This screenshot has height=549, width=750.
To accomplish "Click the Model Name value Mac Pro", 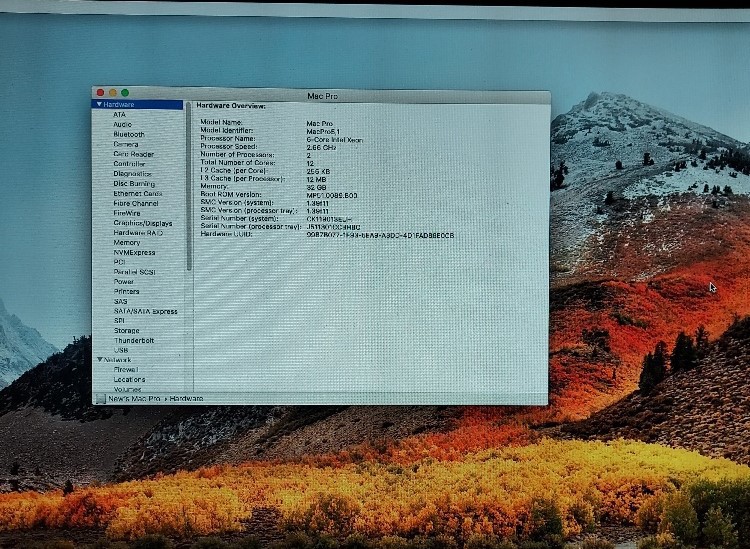I will (320, 123).
